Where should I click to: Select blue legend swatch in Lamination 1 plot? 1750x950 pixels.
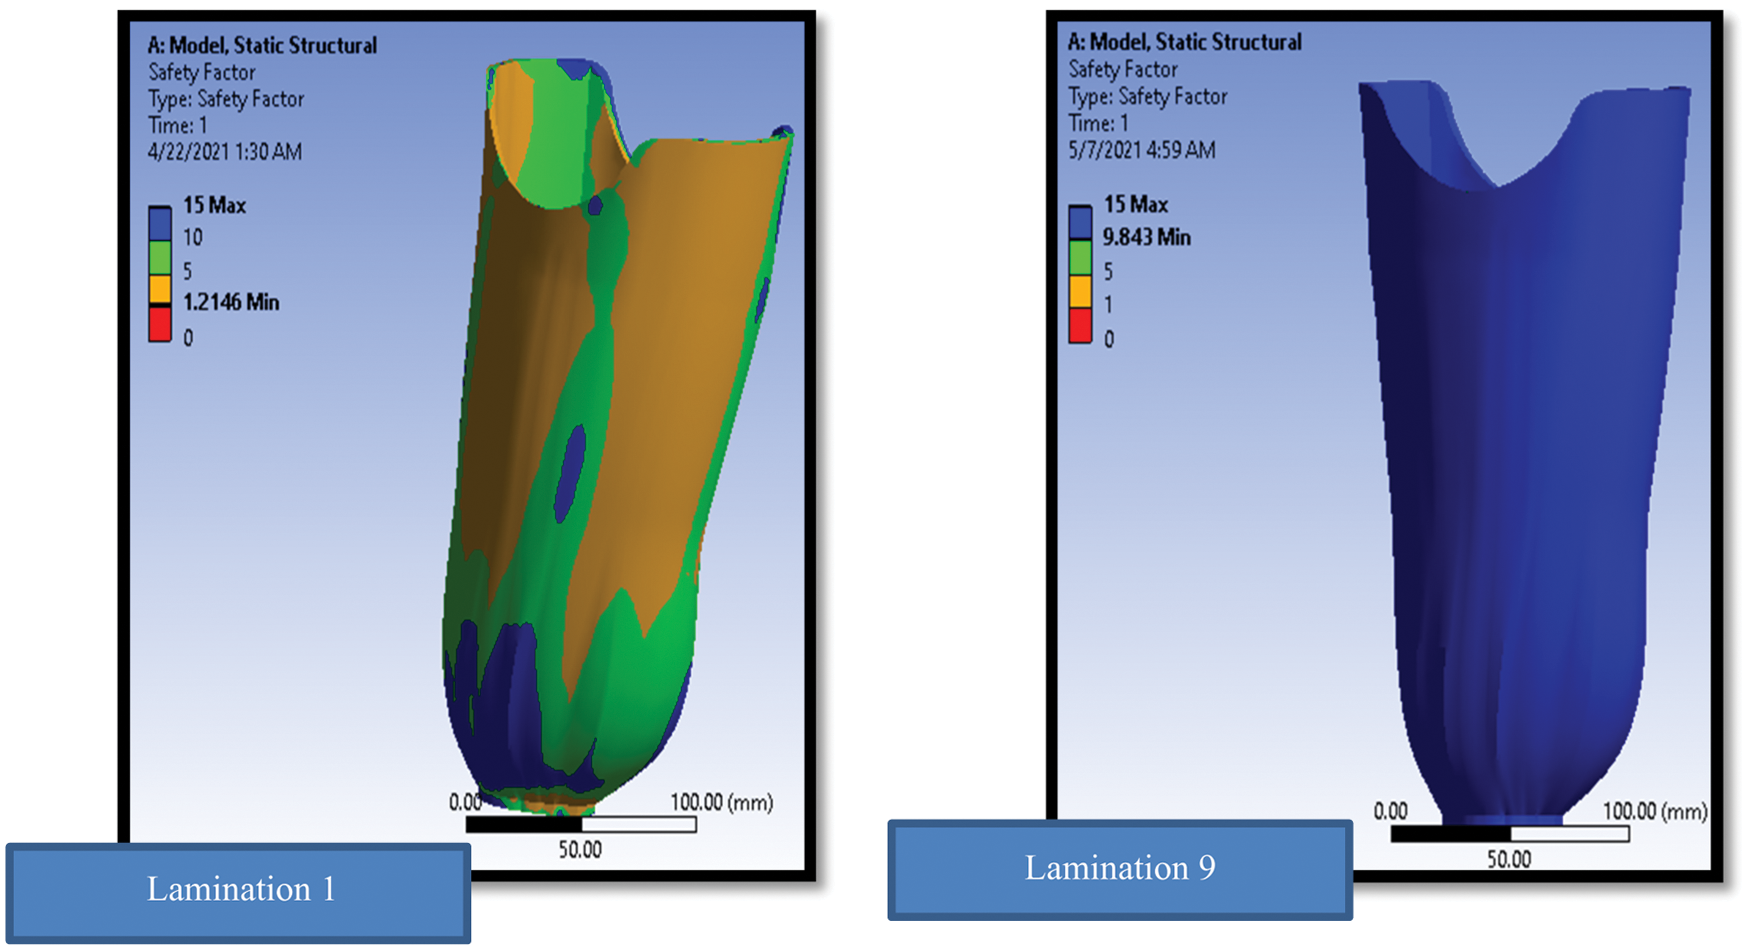click(x=160, y=223)
